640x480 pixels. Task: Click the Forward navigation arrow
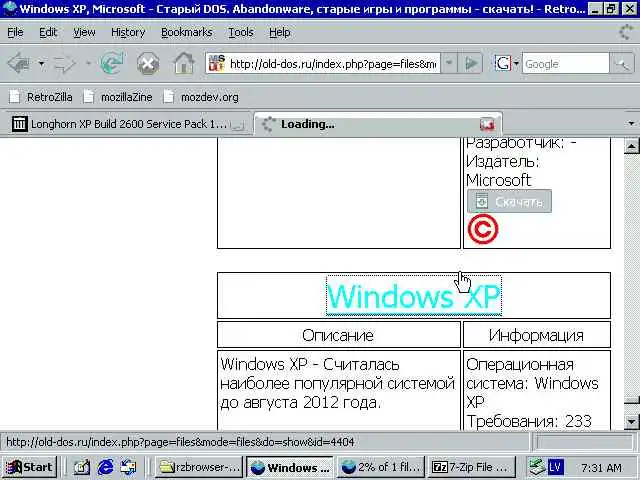[x=64, y=64]
